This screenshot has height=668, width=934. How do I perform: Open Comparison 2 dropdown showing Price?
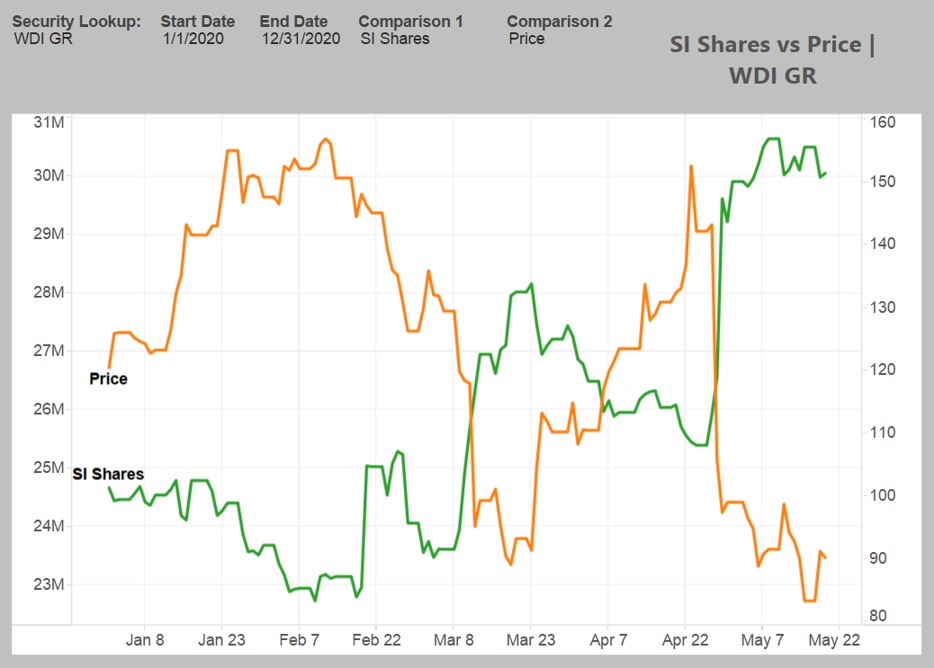click(x=526, y=39)
